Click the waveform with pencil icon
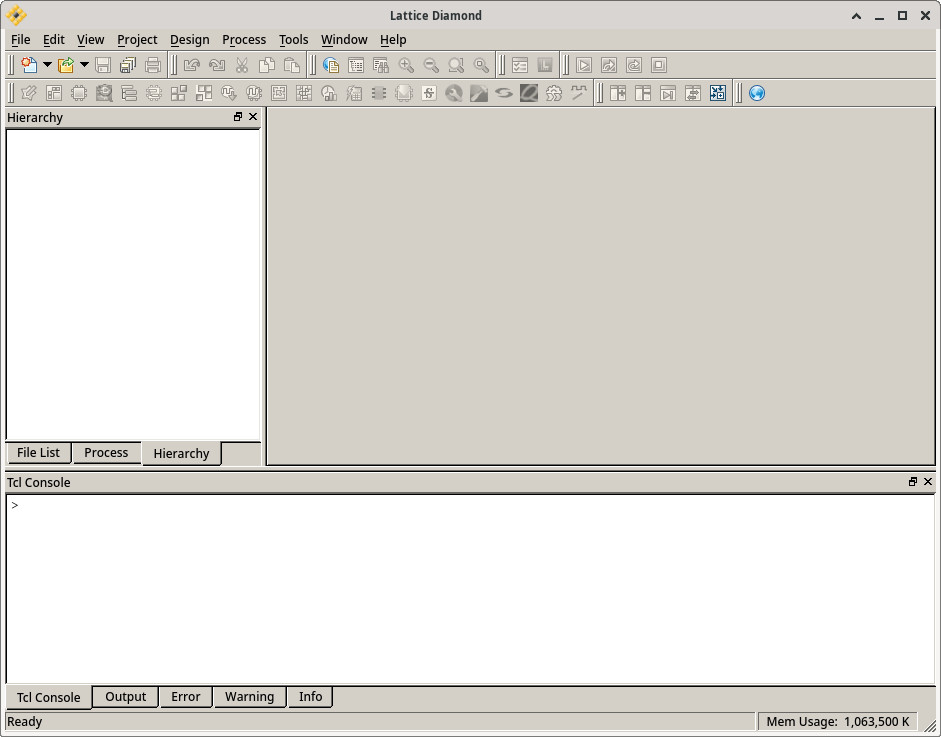Screen dimensions: 941x737 coord(579,93)
